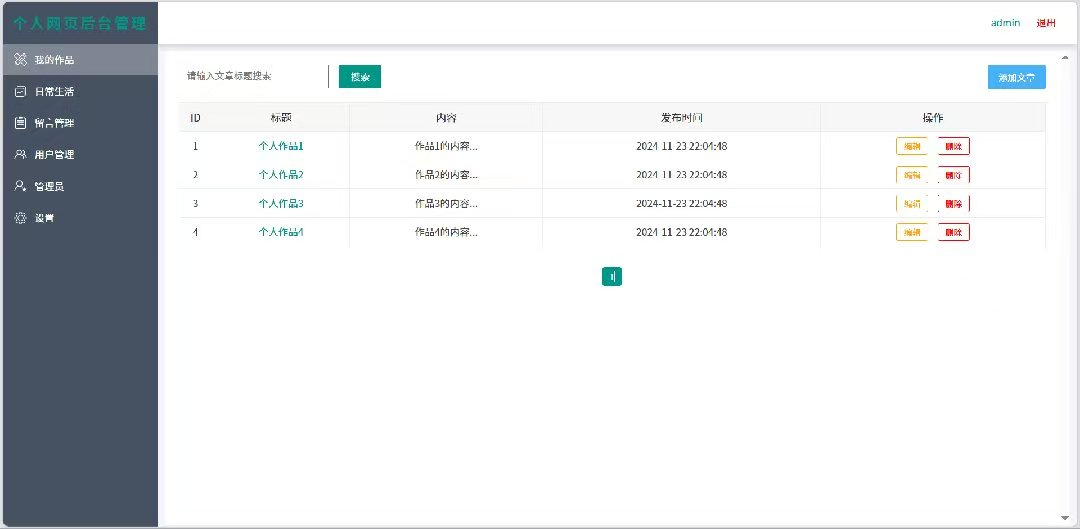Viewport: 1080px width, 529px height.
Task: Click the 用户管理 people icon
Action: click(20, 155)
